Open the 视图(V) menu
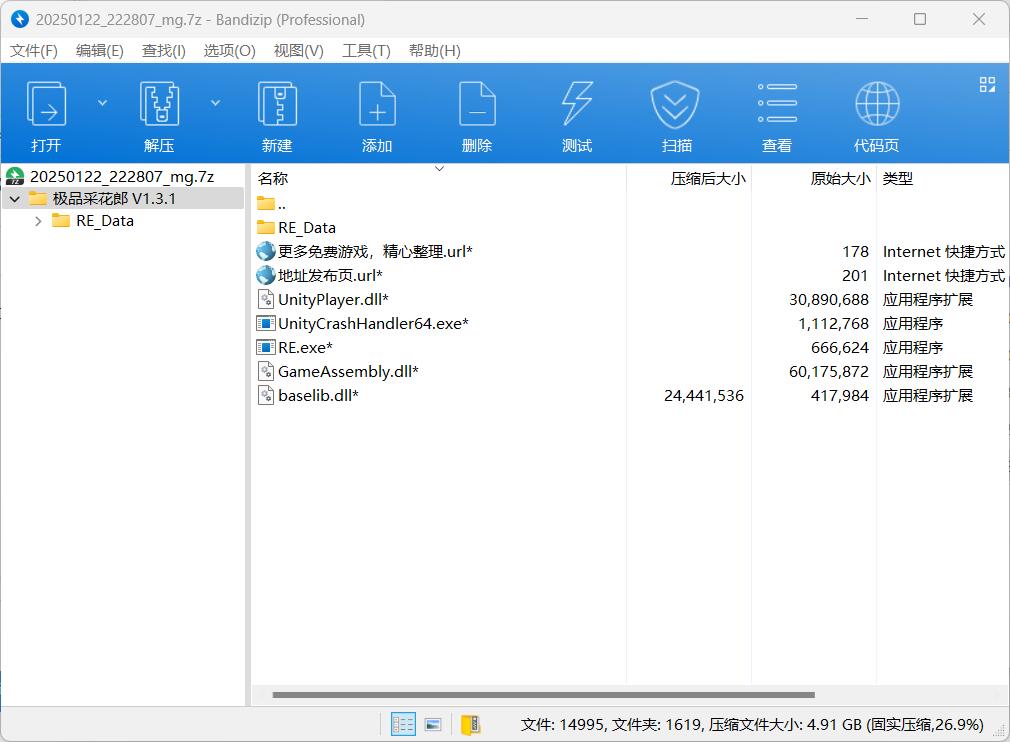This screenshot has width=1010, height=742. pyautogui.click(x=298, y=51)
